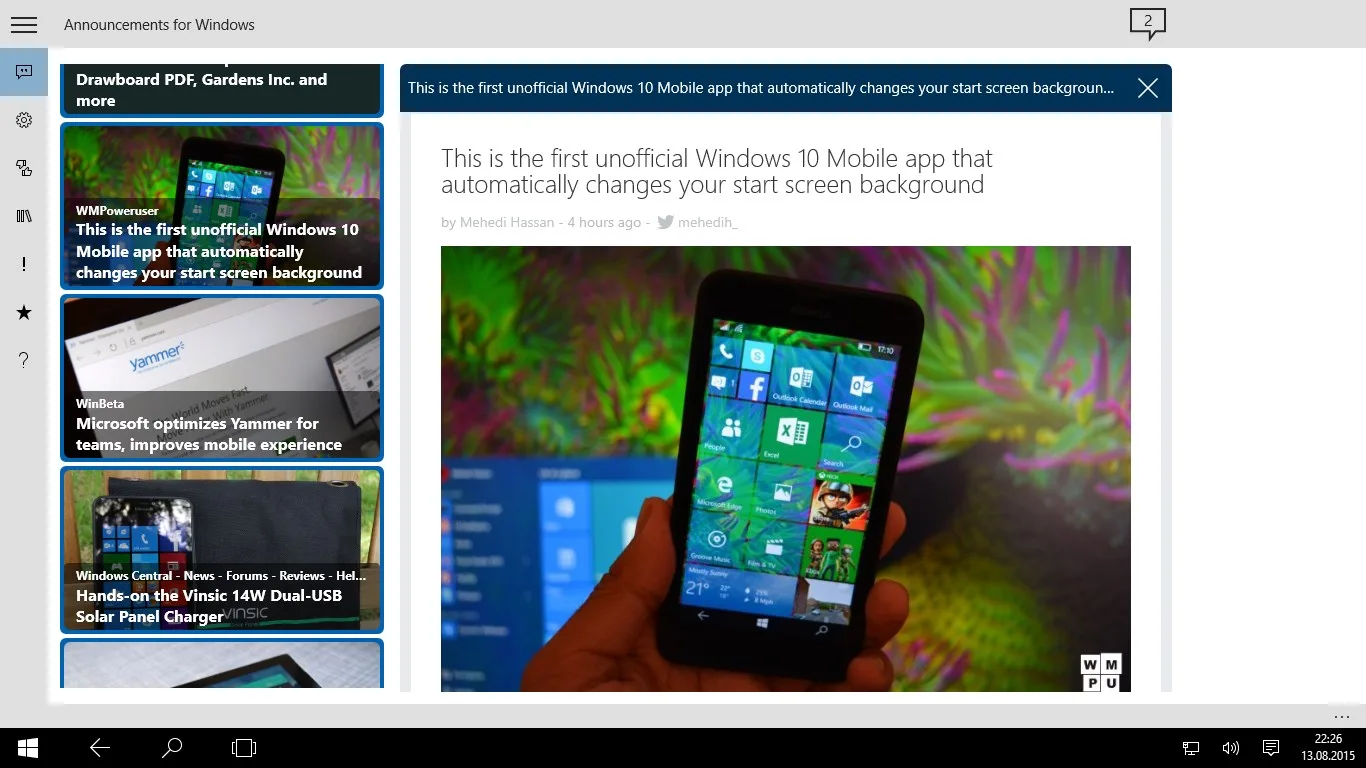Open the Drawboard PDF, Gardens Inc. news card

(x=222, y=90)
